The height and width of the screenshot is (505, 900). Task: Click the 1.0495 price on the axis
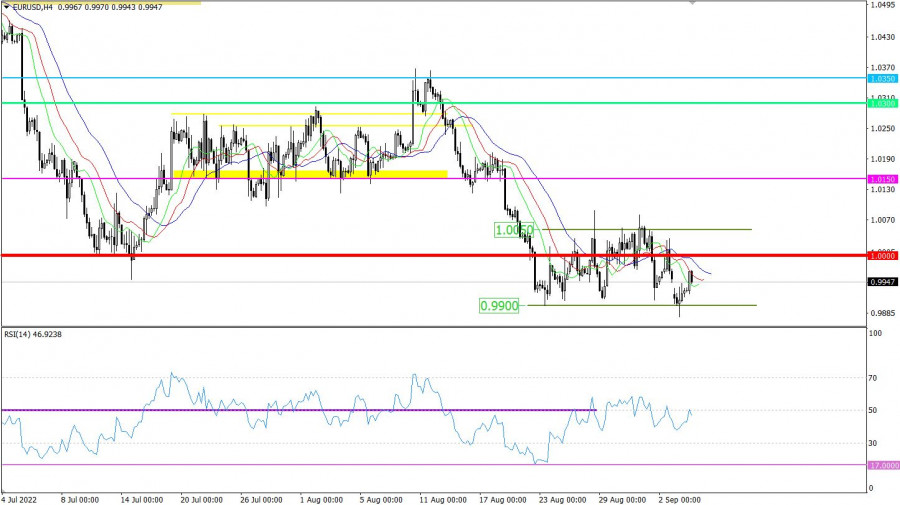881,6
